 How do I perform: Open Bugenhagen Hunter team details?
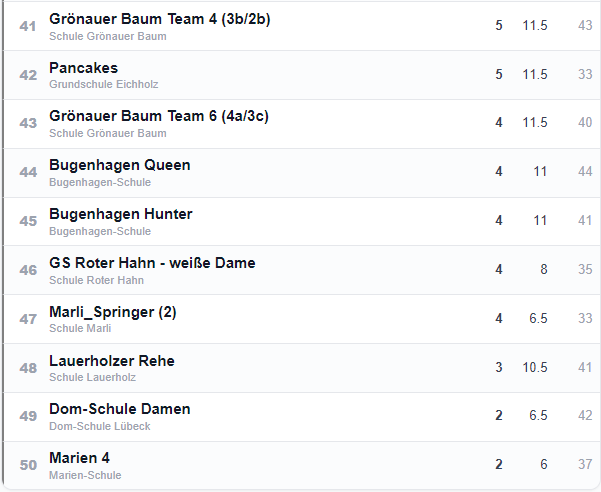(x=120, y=214)
